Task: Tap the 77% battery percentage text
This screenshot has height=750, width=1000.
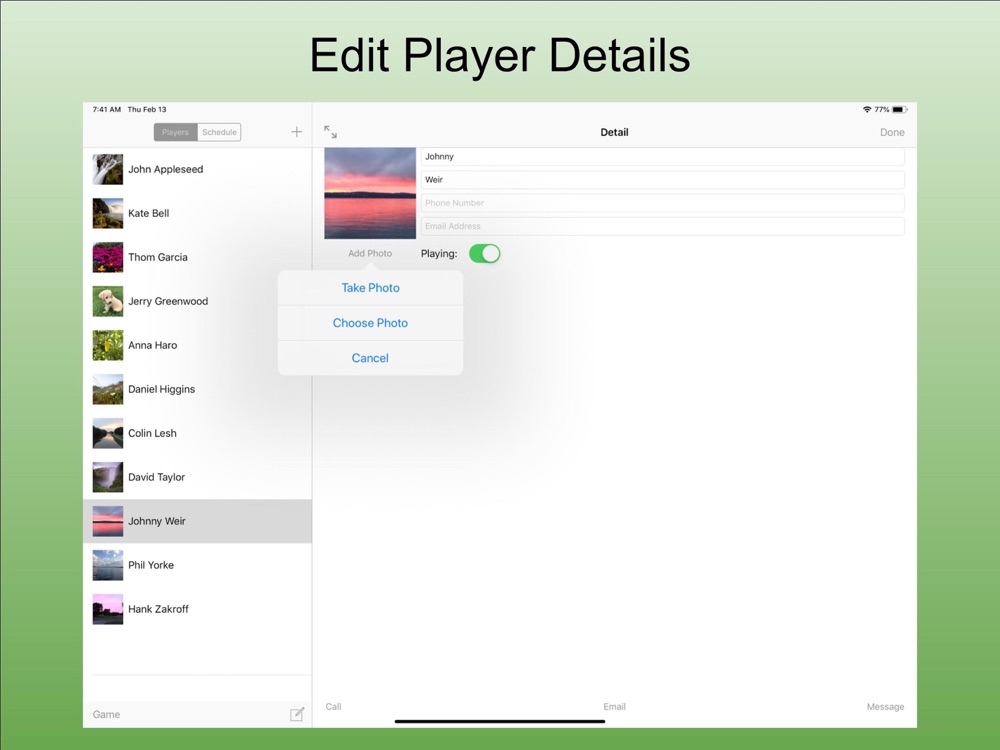Action: [x=881, y=110]
